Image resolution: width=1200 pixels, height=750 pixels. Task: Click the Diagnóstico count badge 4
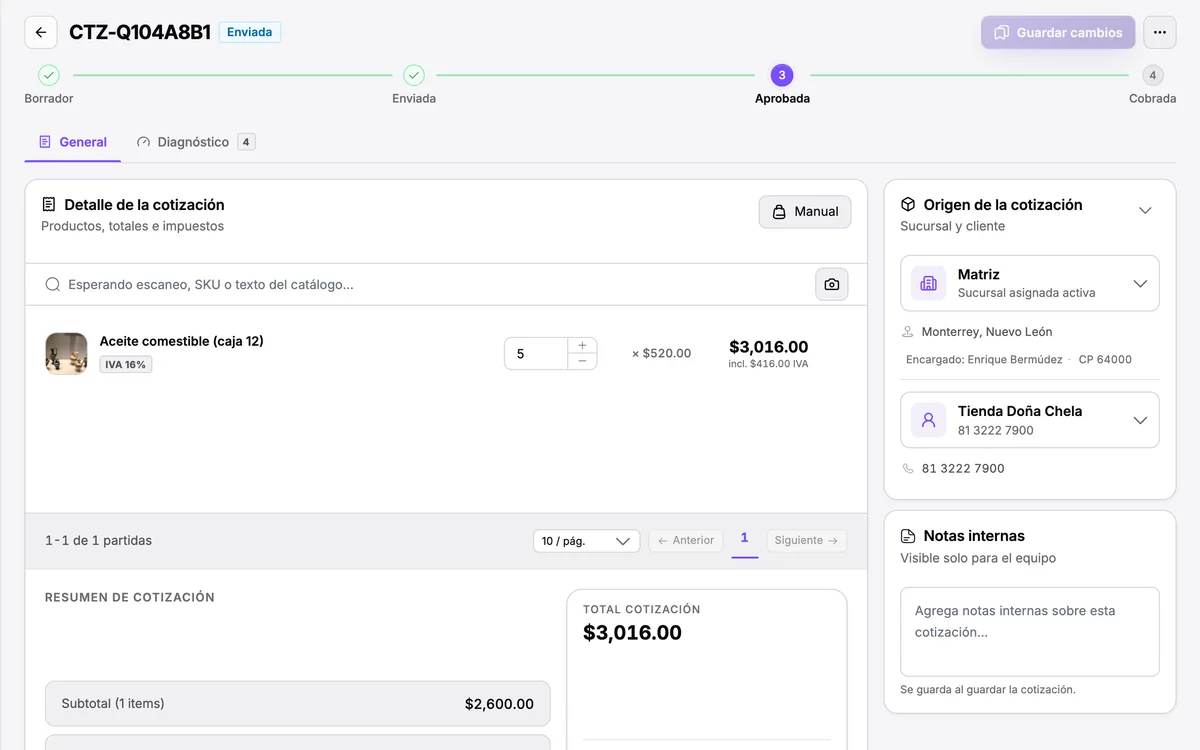pyautogui.click(x=246, y=142)
